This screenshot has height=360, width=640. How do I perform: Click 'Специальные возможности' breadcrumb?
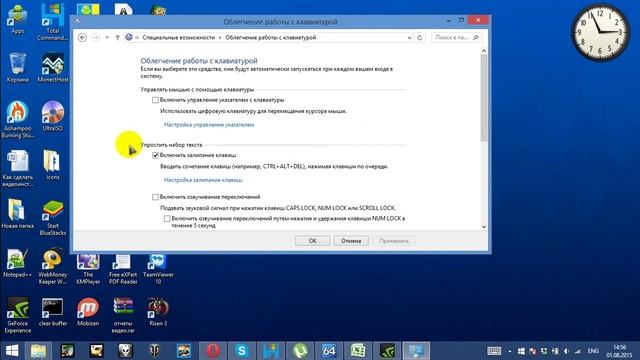click(x=178, y=38)
